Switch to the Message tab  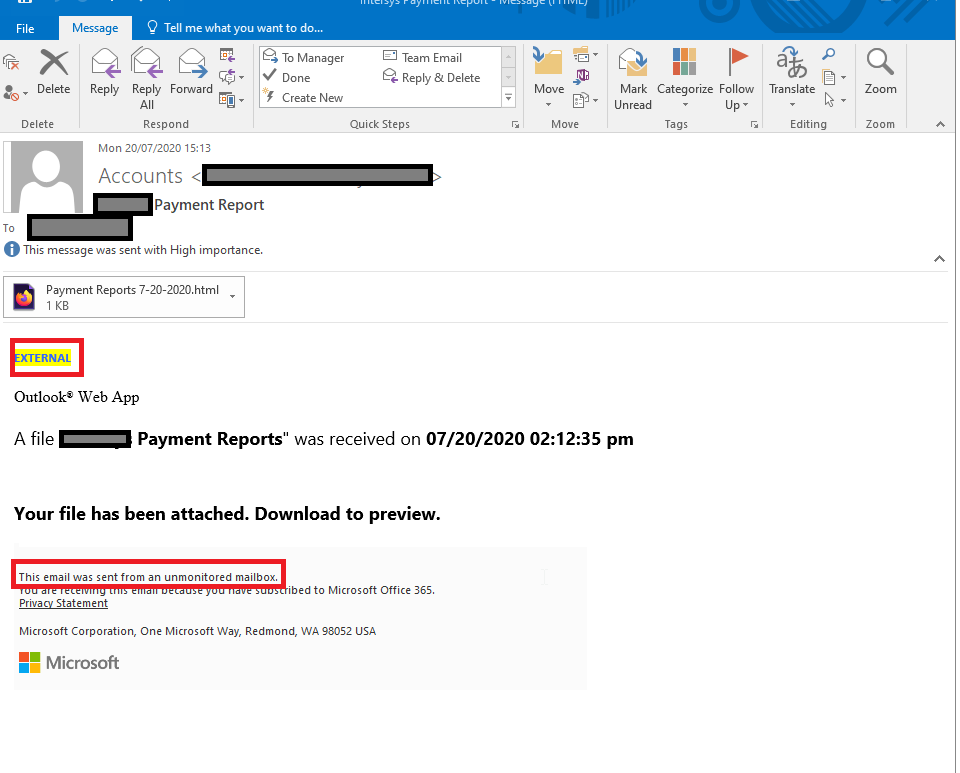coord(95,28)
